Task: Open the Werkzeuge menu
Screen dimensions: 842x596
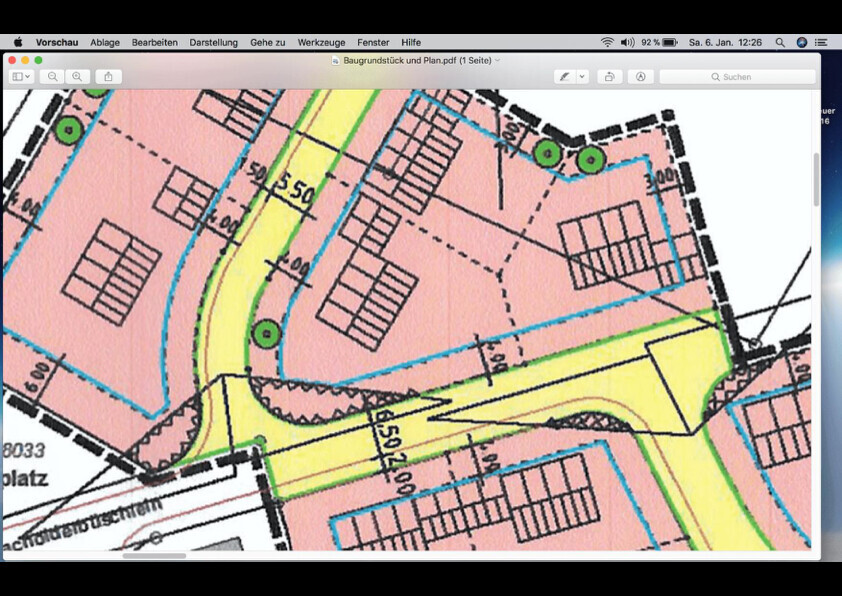Action: (x=321, y=43)
